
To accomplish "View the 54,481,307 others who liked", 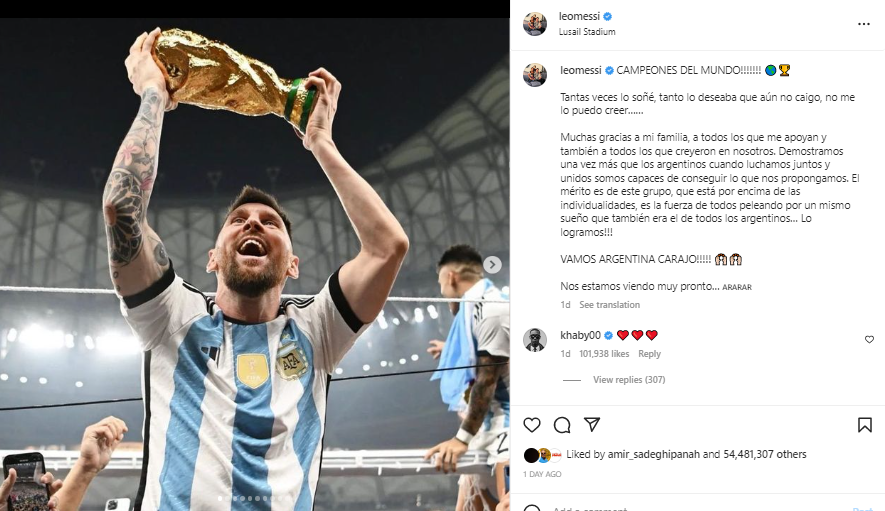I will [765, 454].
